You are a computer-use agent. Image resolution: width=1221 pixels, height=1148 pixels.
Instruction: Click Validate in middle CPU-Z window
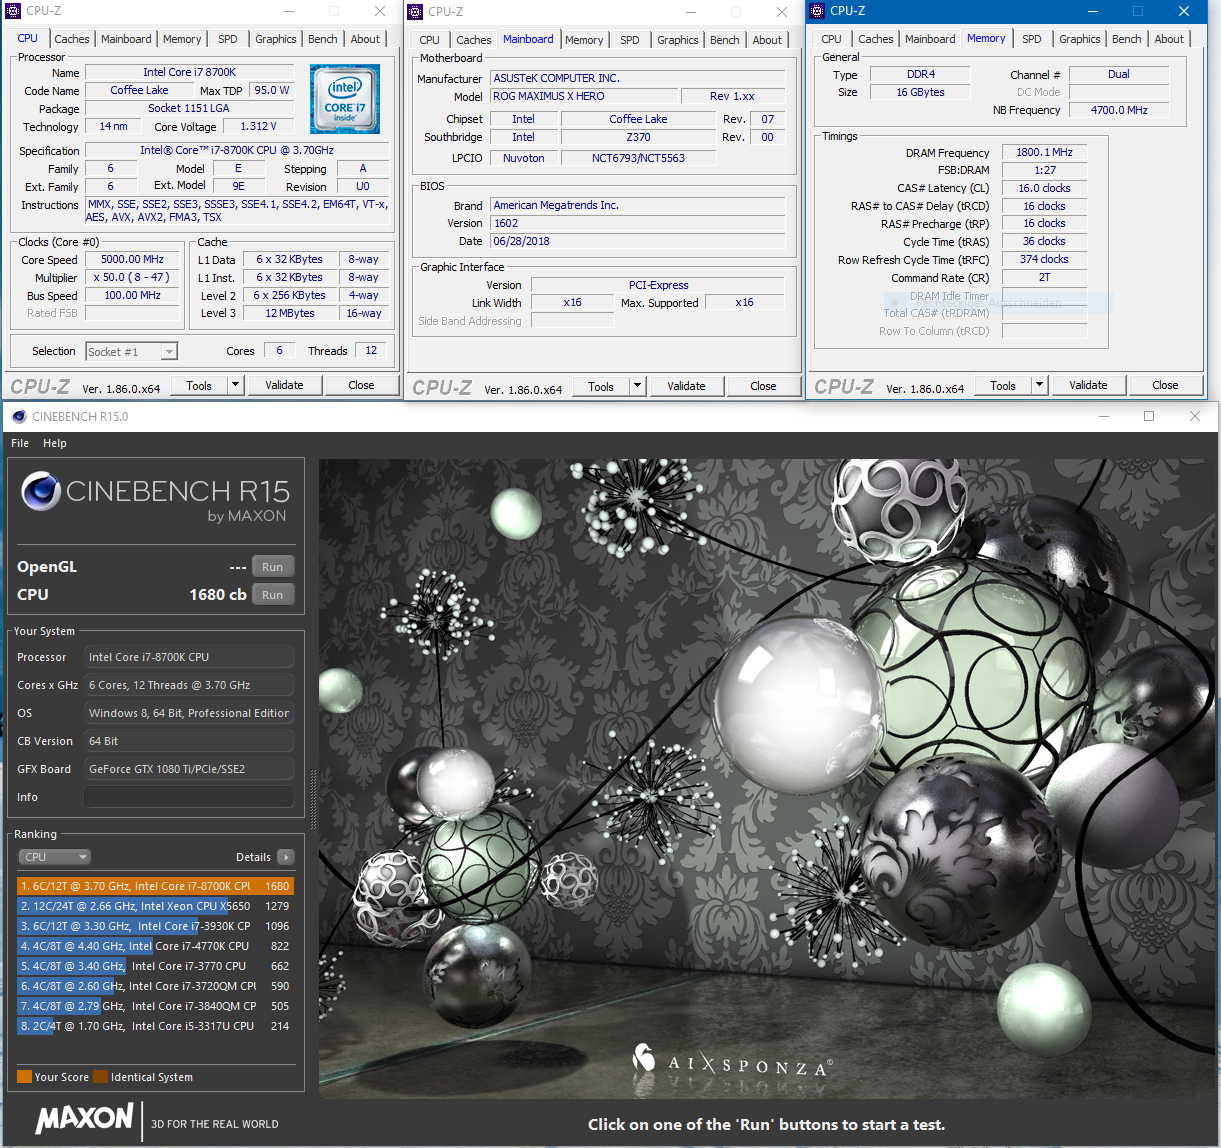click(686, 386)
